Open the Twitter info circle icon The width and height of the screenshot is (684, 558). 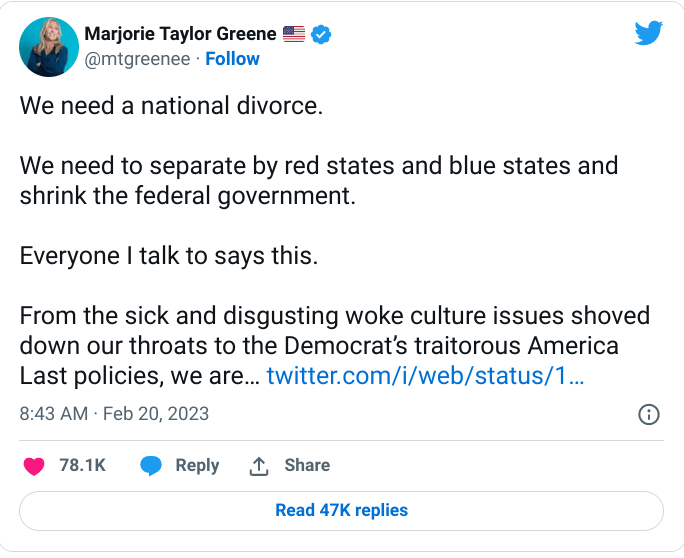click(x=648, y=414)
